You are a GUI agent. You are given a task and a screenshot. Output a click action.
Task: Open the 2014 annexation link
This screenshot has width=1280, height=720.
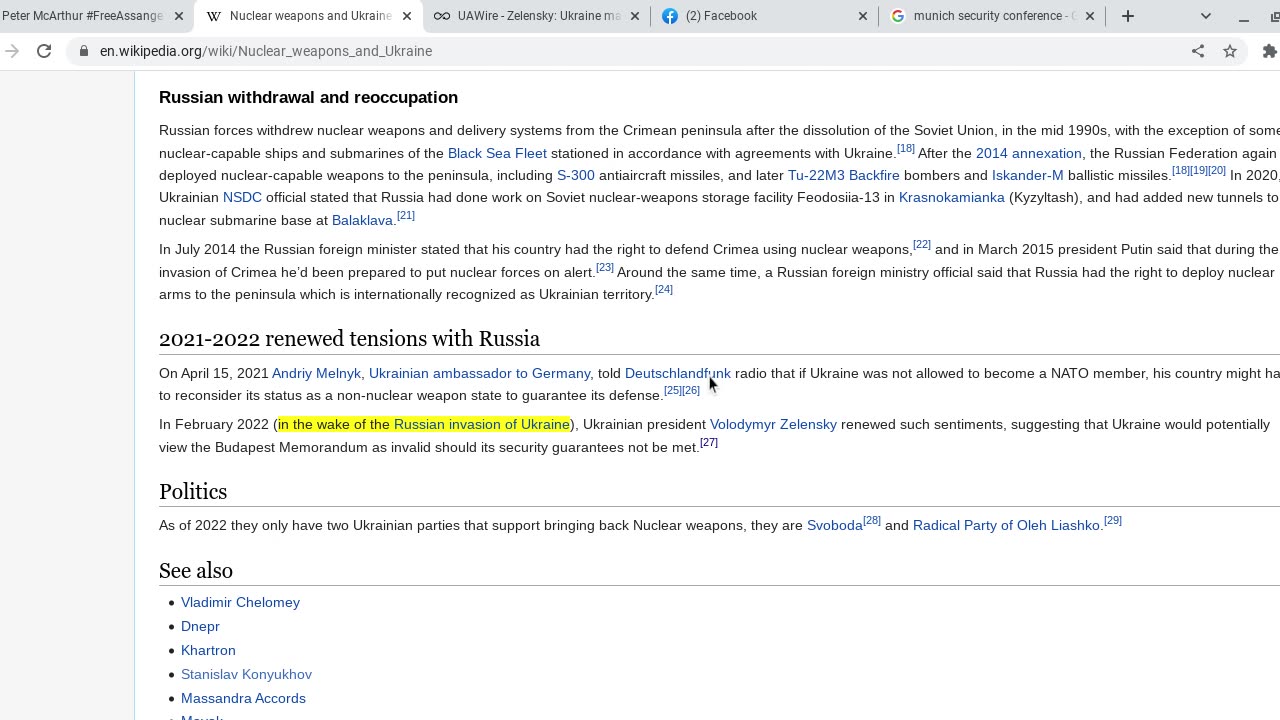coord(1028,153)
